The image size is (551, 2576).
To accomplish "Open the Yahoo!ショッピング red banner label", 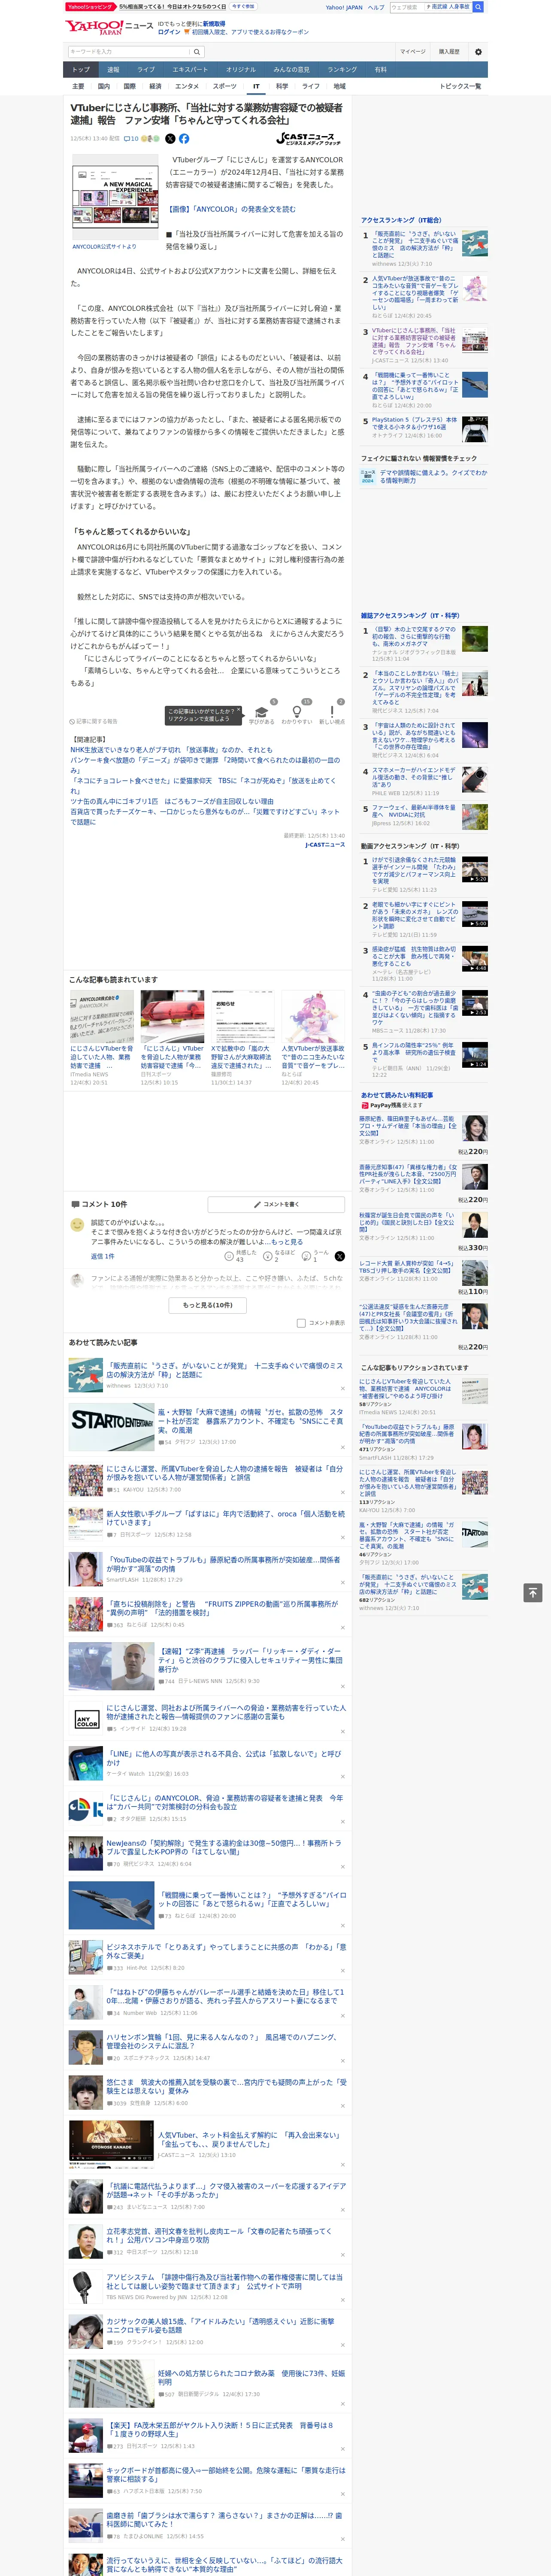I will [x=91, y=6].
